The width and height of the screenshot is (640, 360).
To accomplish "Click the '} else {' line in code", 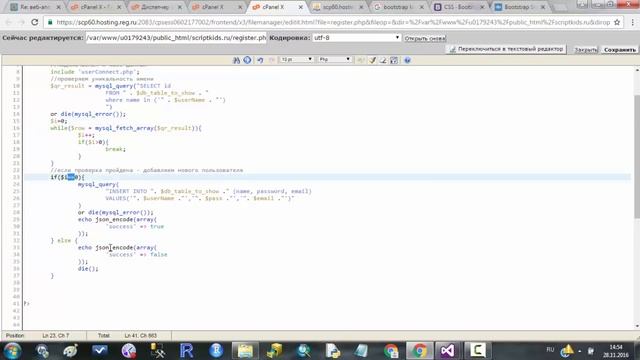I will [64, 240].
